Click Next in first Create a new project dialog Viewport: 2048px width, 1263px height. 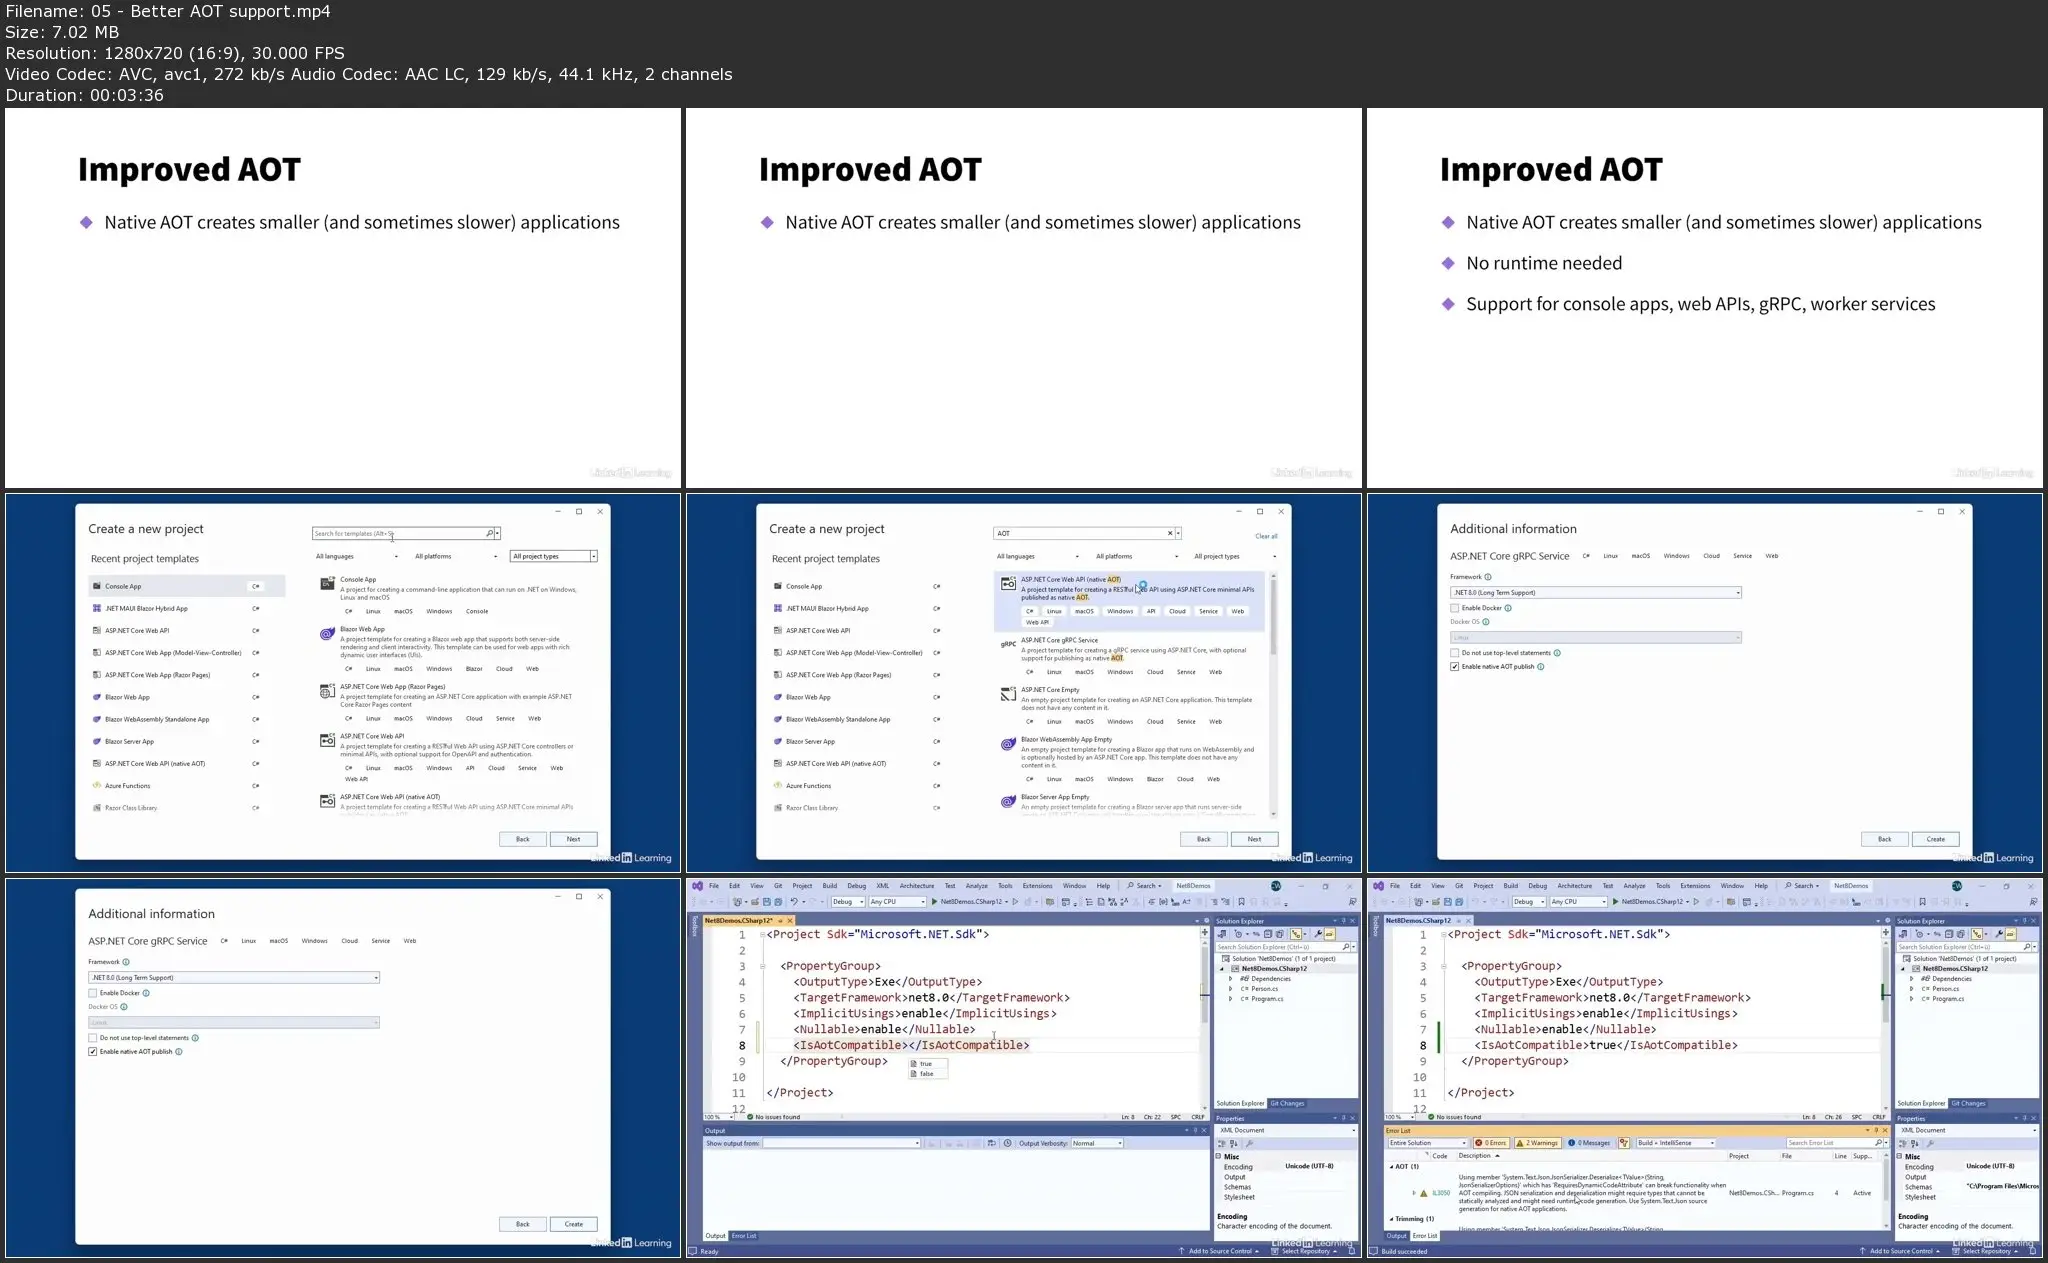coord(574,839)
